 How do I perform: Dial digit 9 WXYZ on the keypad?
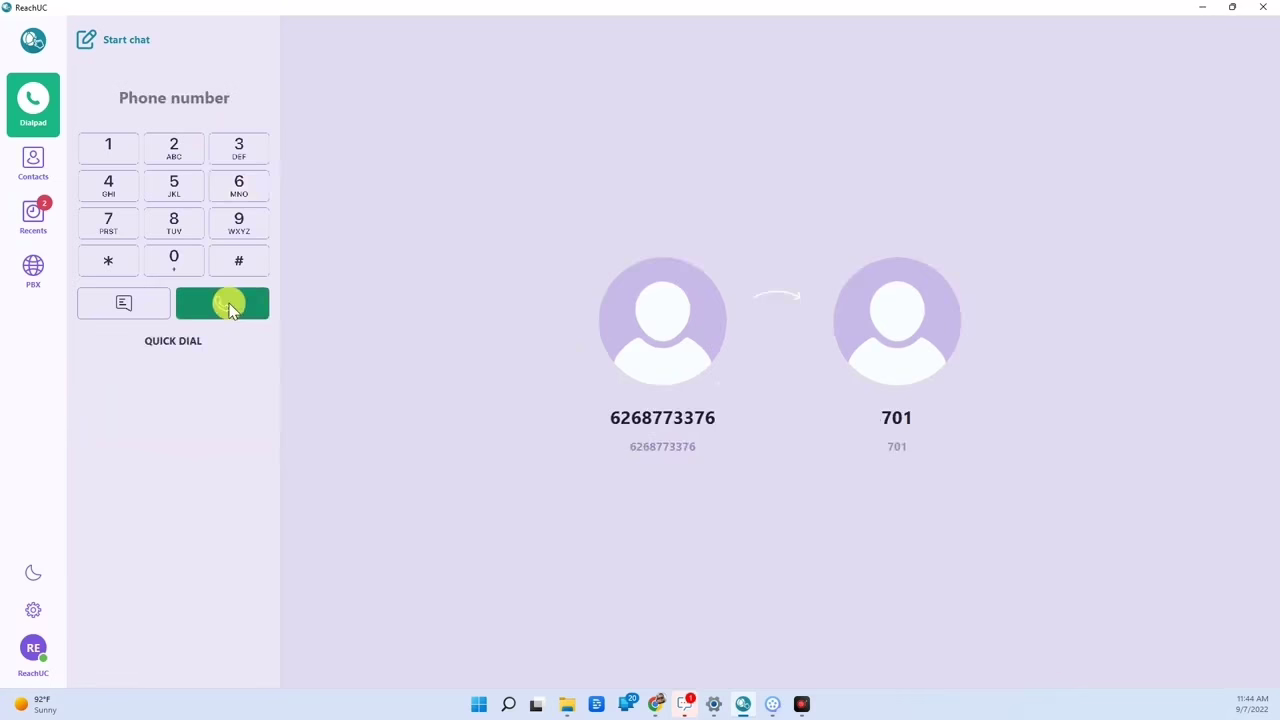[238, 222]
